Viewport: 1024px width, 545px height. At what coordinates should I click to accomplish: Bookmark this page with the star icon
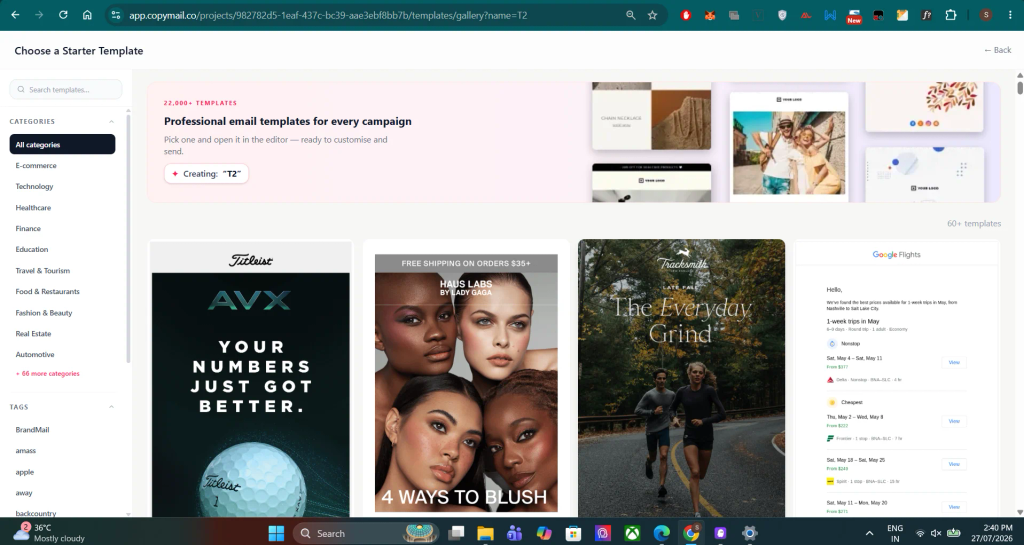[x=652, y=15]
